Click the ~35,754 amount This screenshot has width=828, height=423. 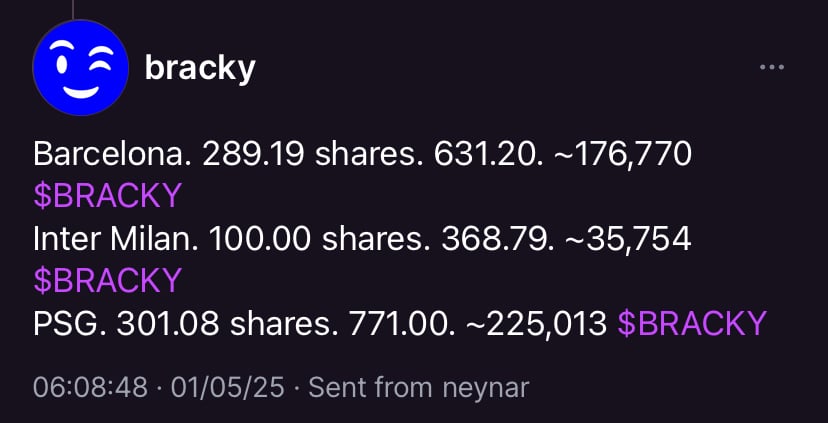pos(628,239)
